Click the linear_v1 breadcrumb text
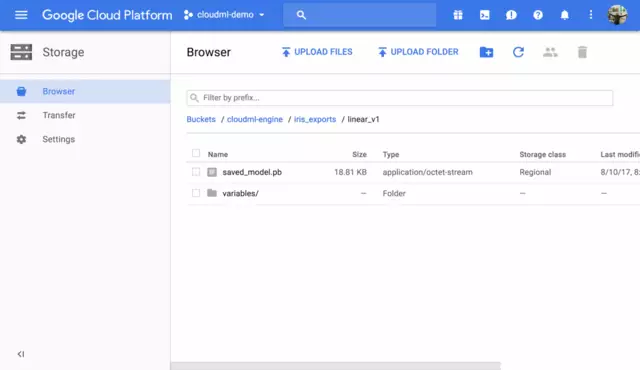The height and width of the screenshot is (370, 640). (x=363, y=120)
